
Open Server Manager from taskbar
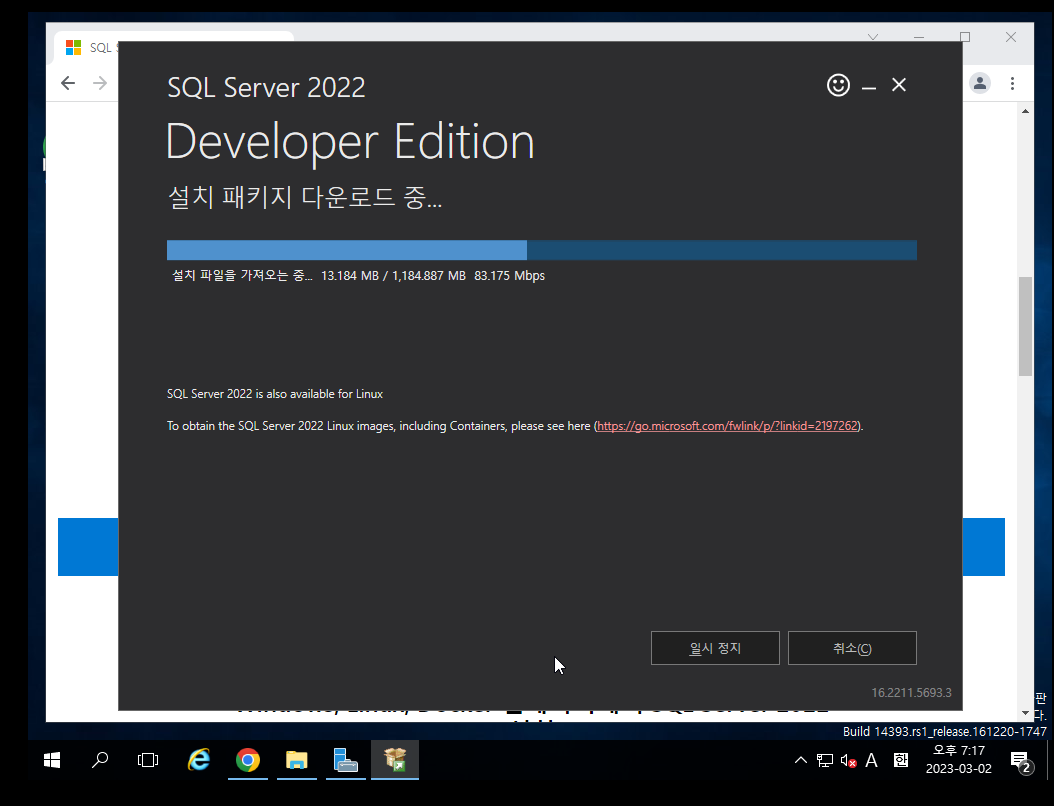(346, 760)
